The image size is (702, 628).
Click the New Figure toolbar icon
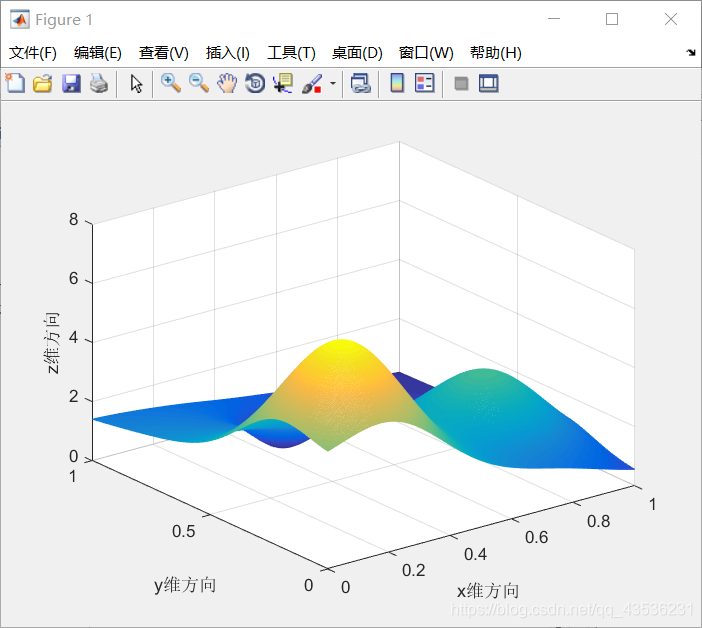(15, 83)
